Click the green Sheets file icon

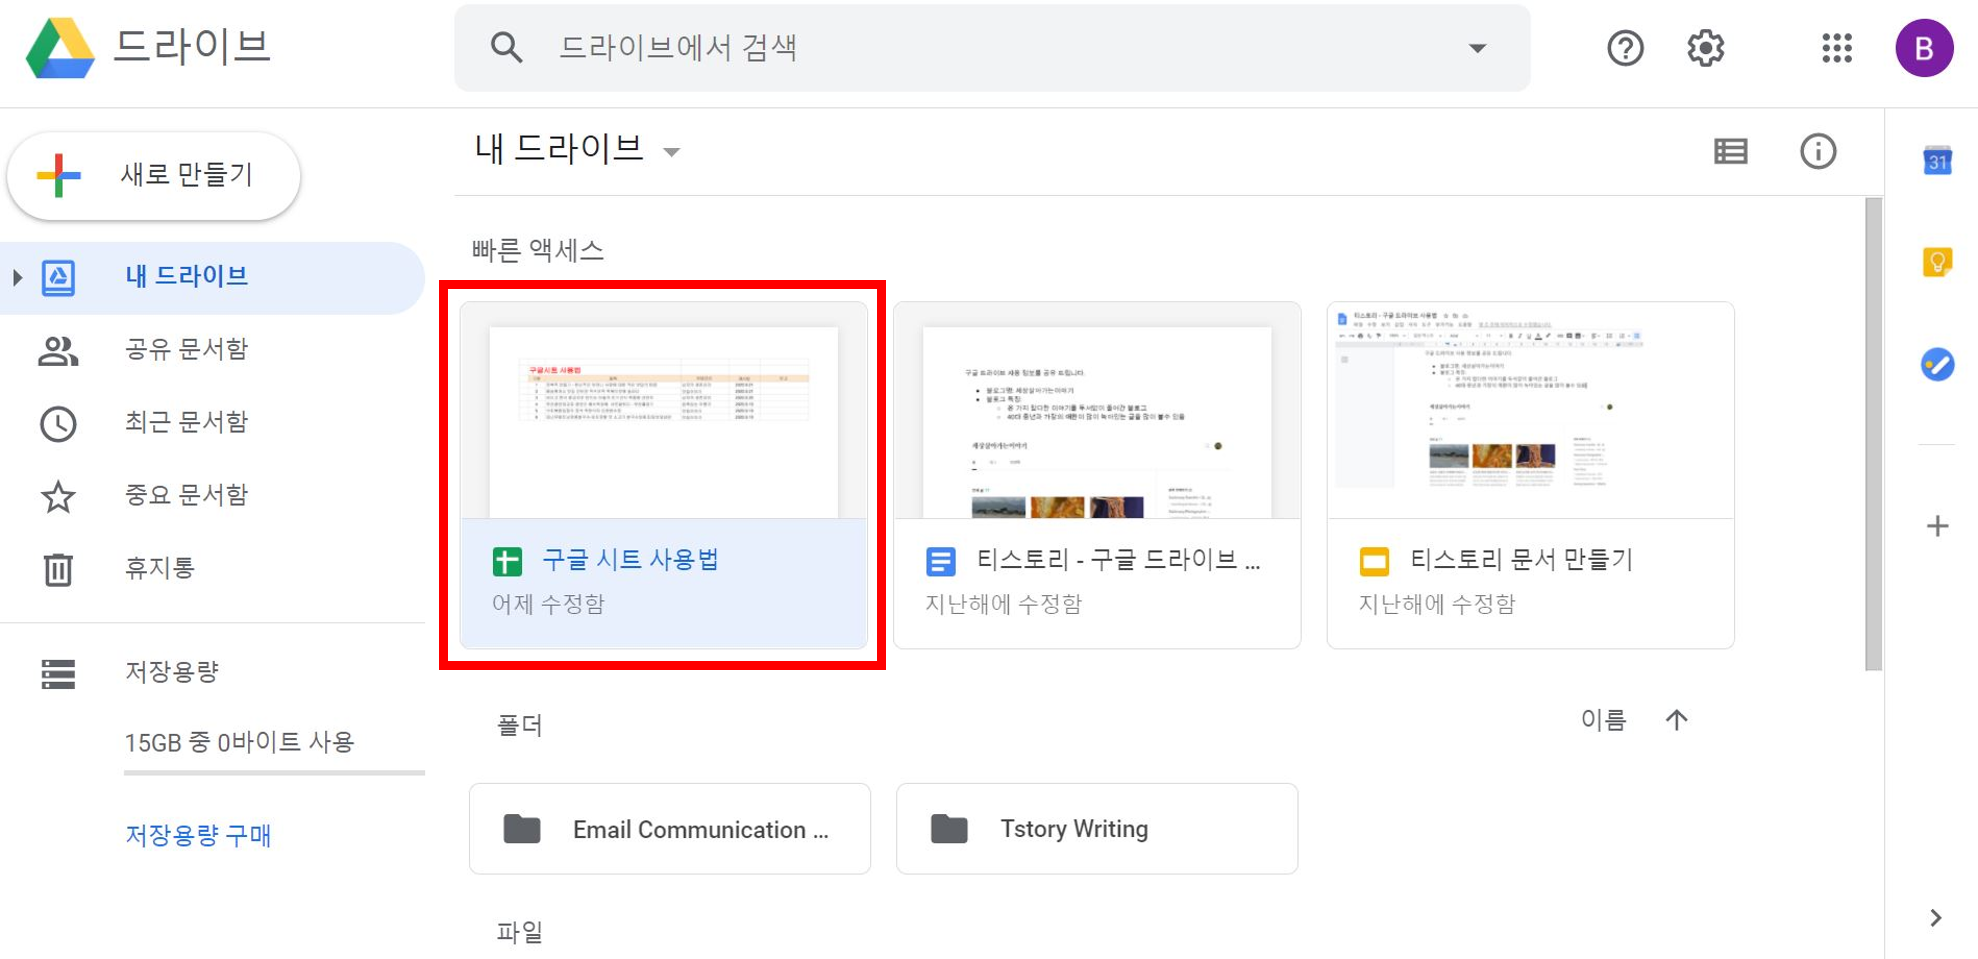pyautogui.click(x=507, y=562)
